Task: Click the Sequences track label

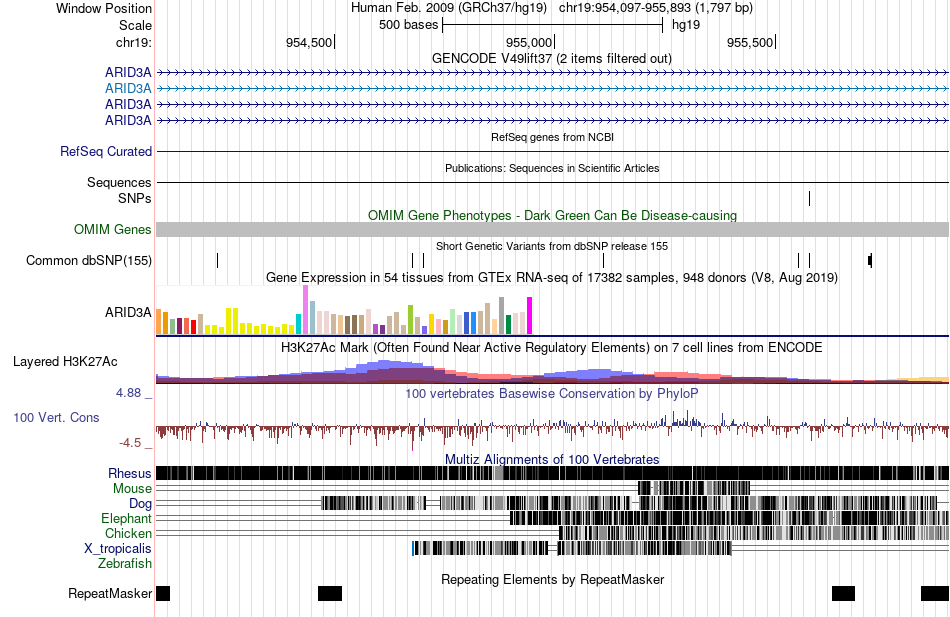Action: 119,182
